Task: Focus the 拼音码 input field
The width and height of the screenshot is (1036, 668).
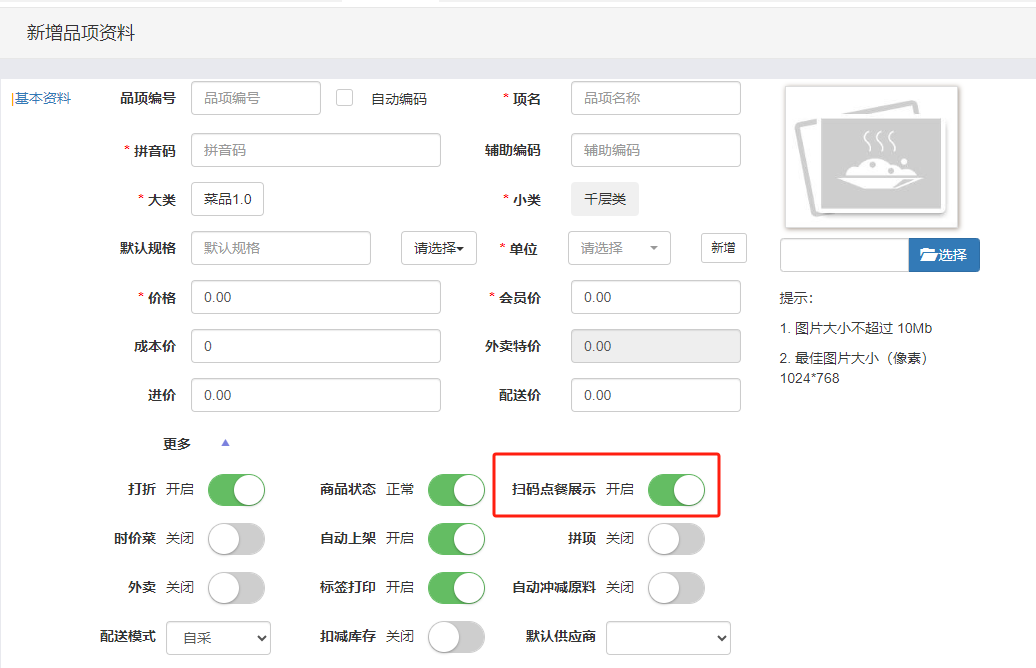Action: 316,150
